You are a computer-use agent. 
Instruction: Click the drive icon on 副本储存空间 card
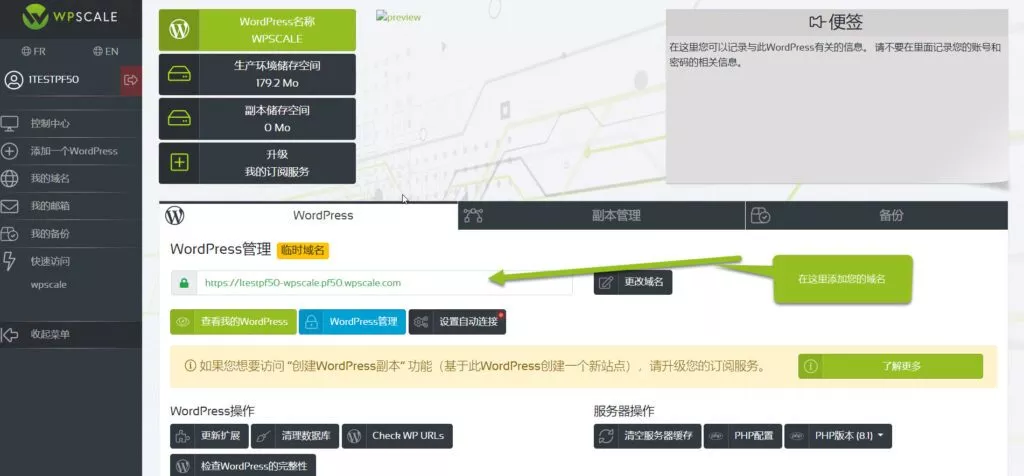click(x=179, y=119)
